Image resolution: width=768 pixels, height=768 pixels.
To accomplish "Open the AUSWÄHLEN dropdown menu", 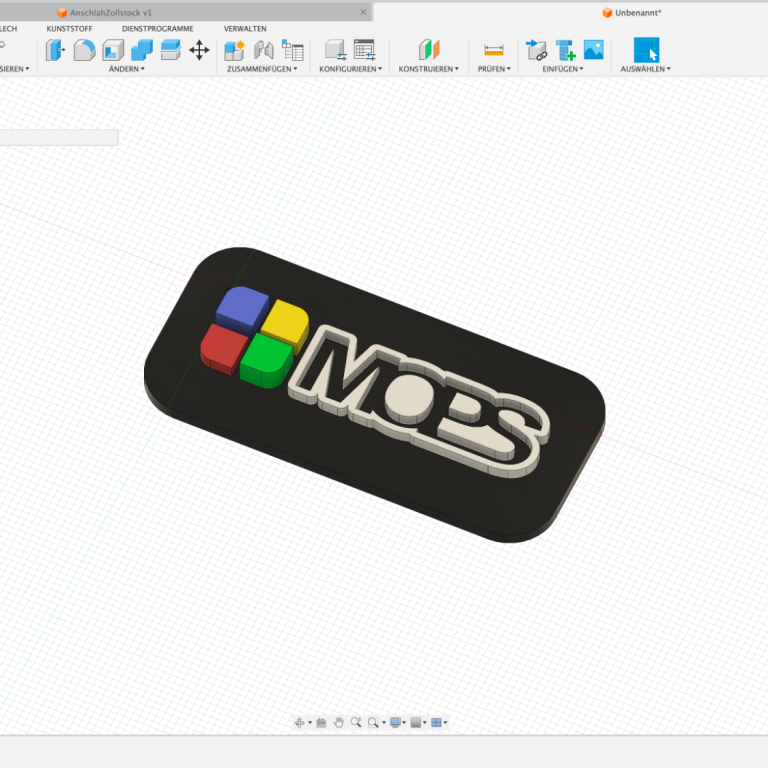I will click(646, 69).
